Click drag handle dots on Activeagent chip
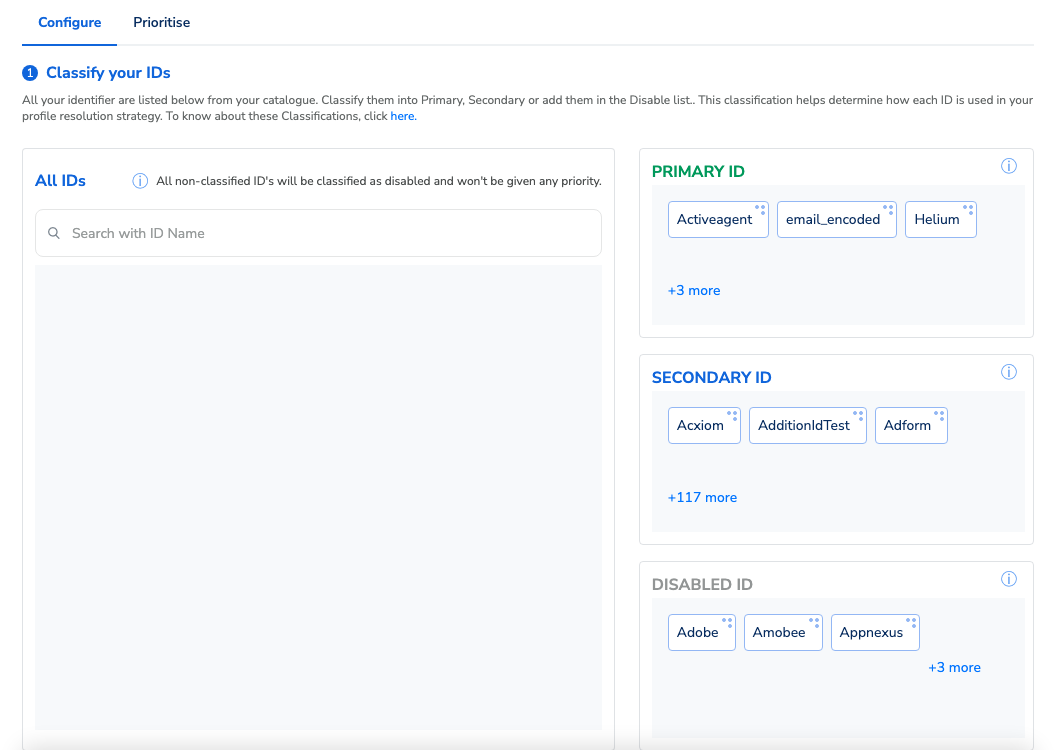 [760, 209]
